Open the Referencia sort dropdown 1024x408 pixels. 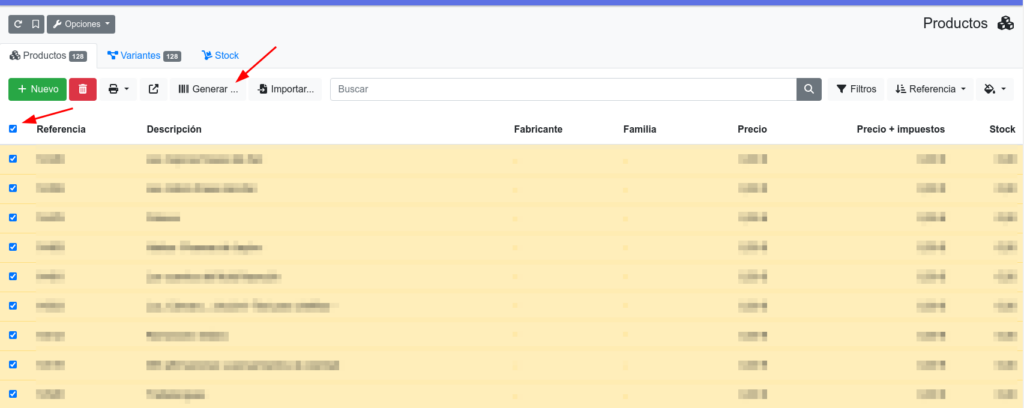931,89
